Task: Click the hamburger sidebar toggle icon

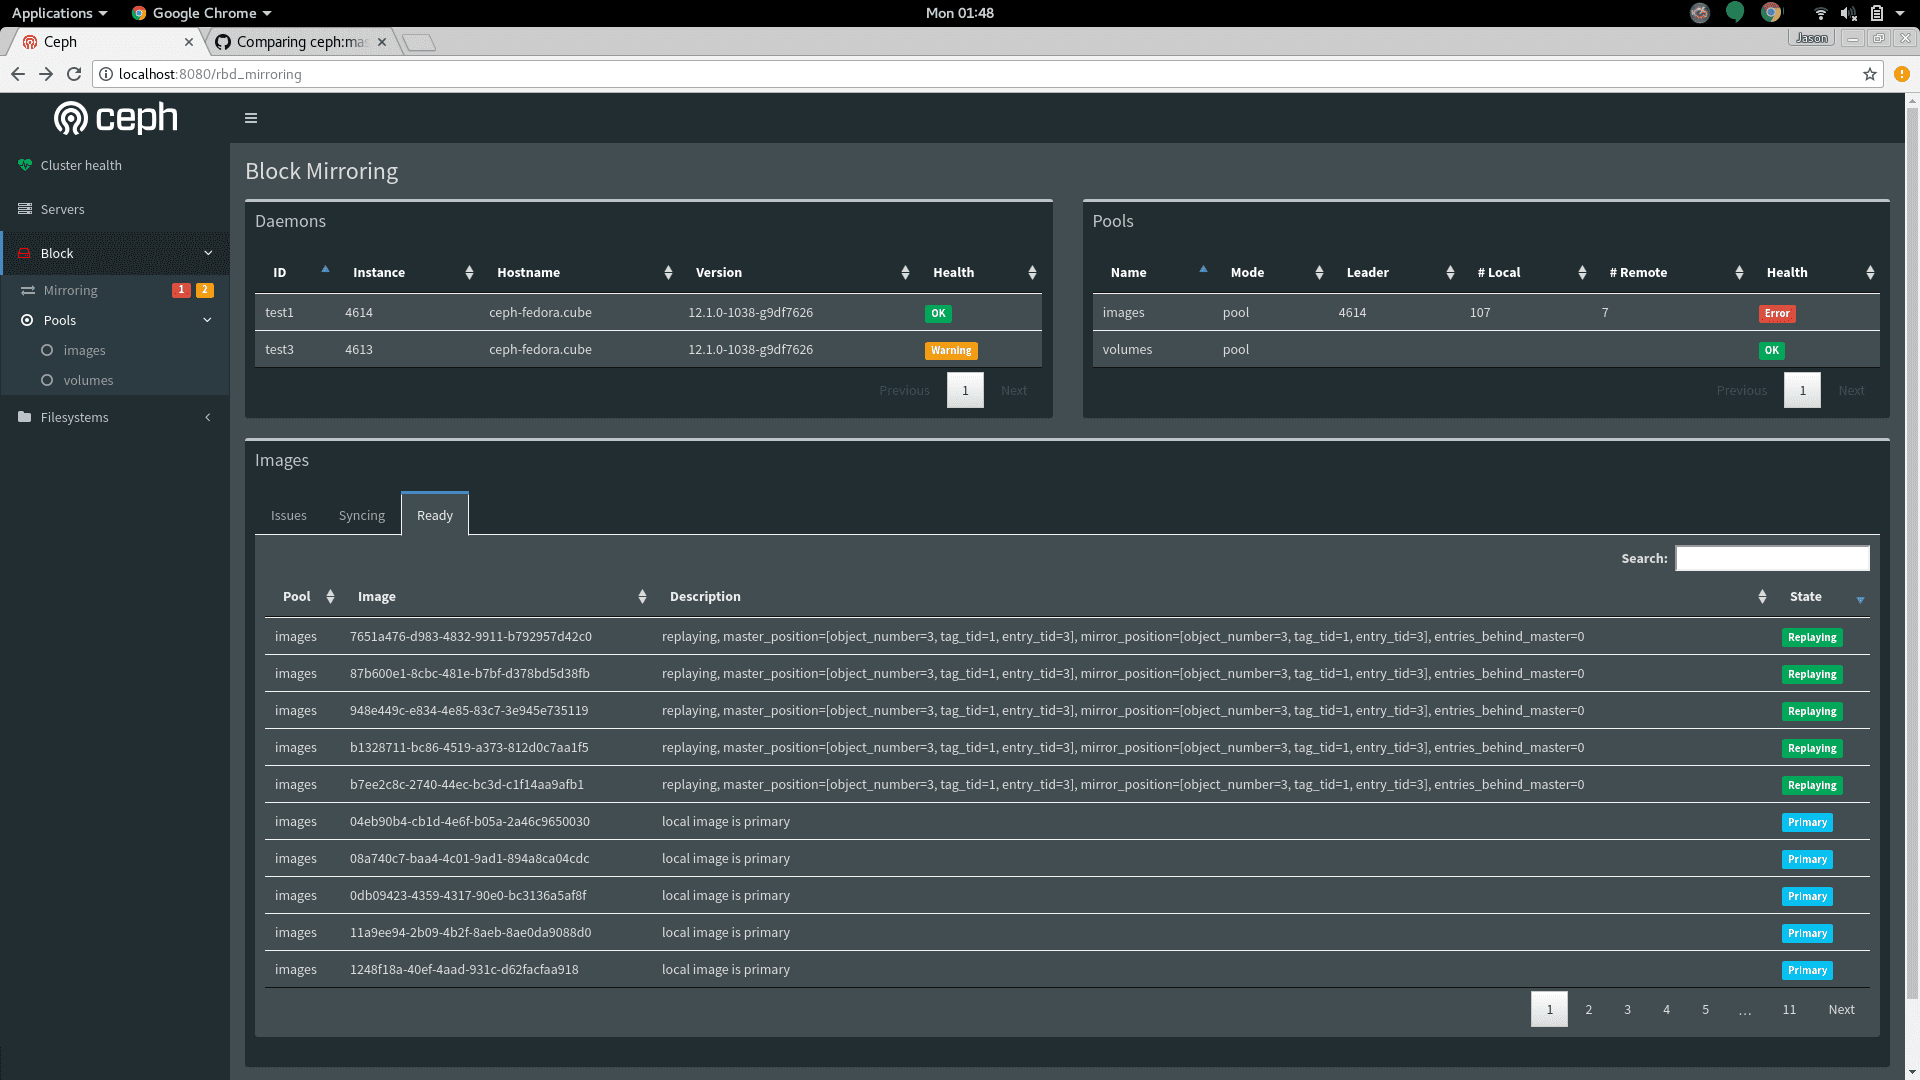Action: click(251, 118)
